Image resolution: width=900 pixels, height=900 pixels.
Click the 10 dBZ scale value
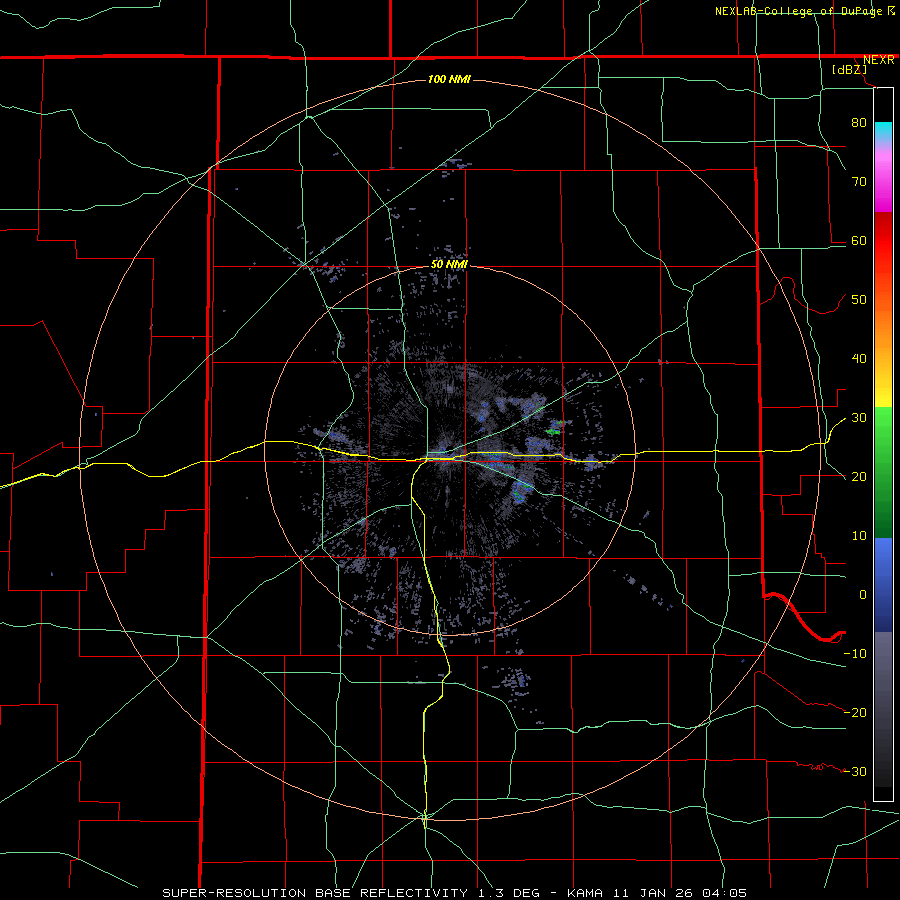point(859,536)
